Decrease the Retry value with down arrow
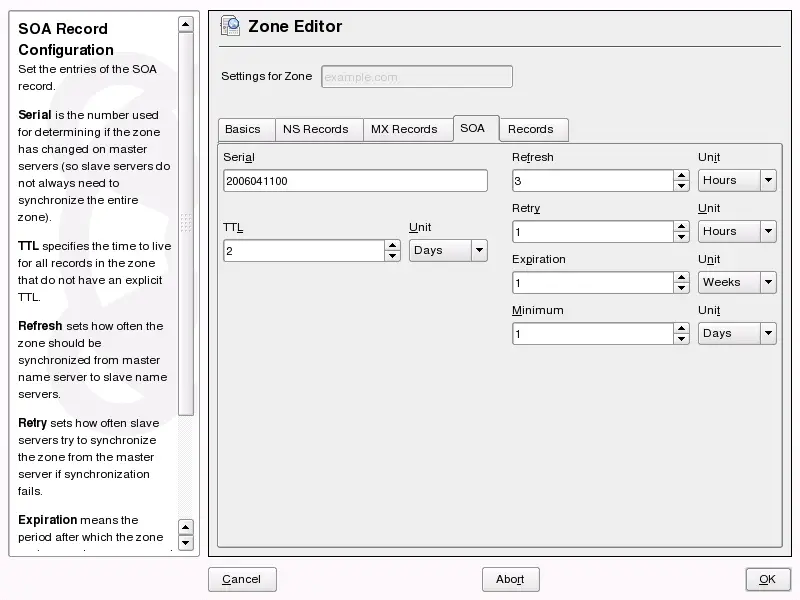Viewport: 800px width, 600px height. pos(681,237)
